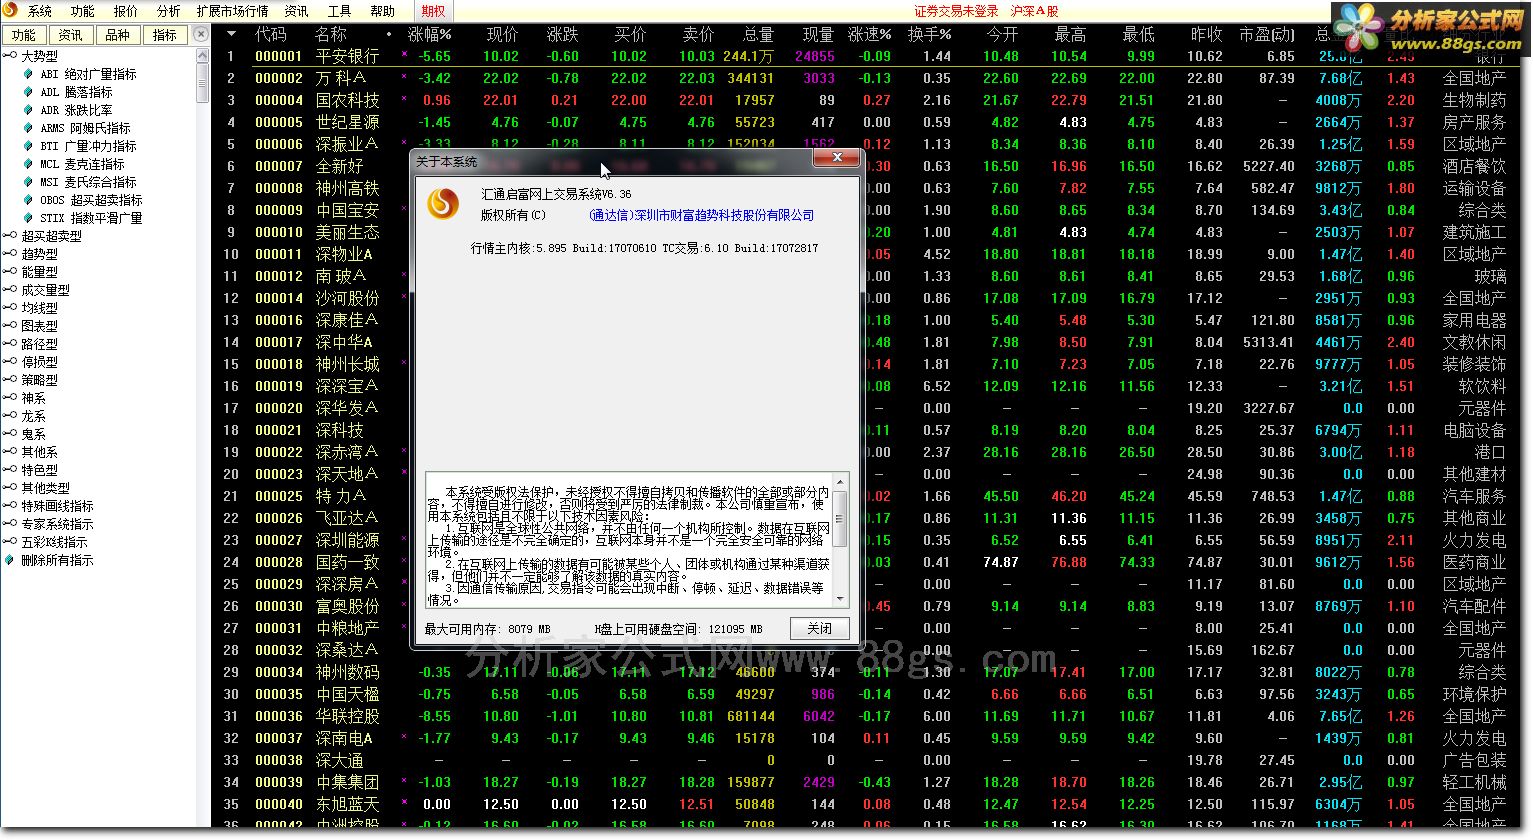Click the 酒店餐饮 industry cell
This screenshot has width=1533, height=840.
[x=1474, y=166]
